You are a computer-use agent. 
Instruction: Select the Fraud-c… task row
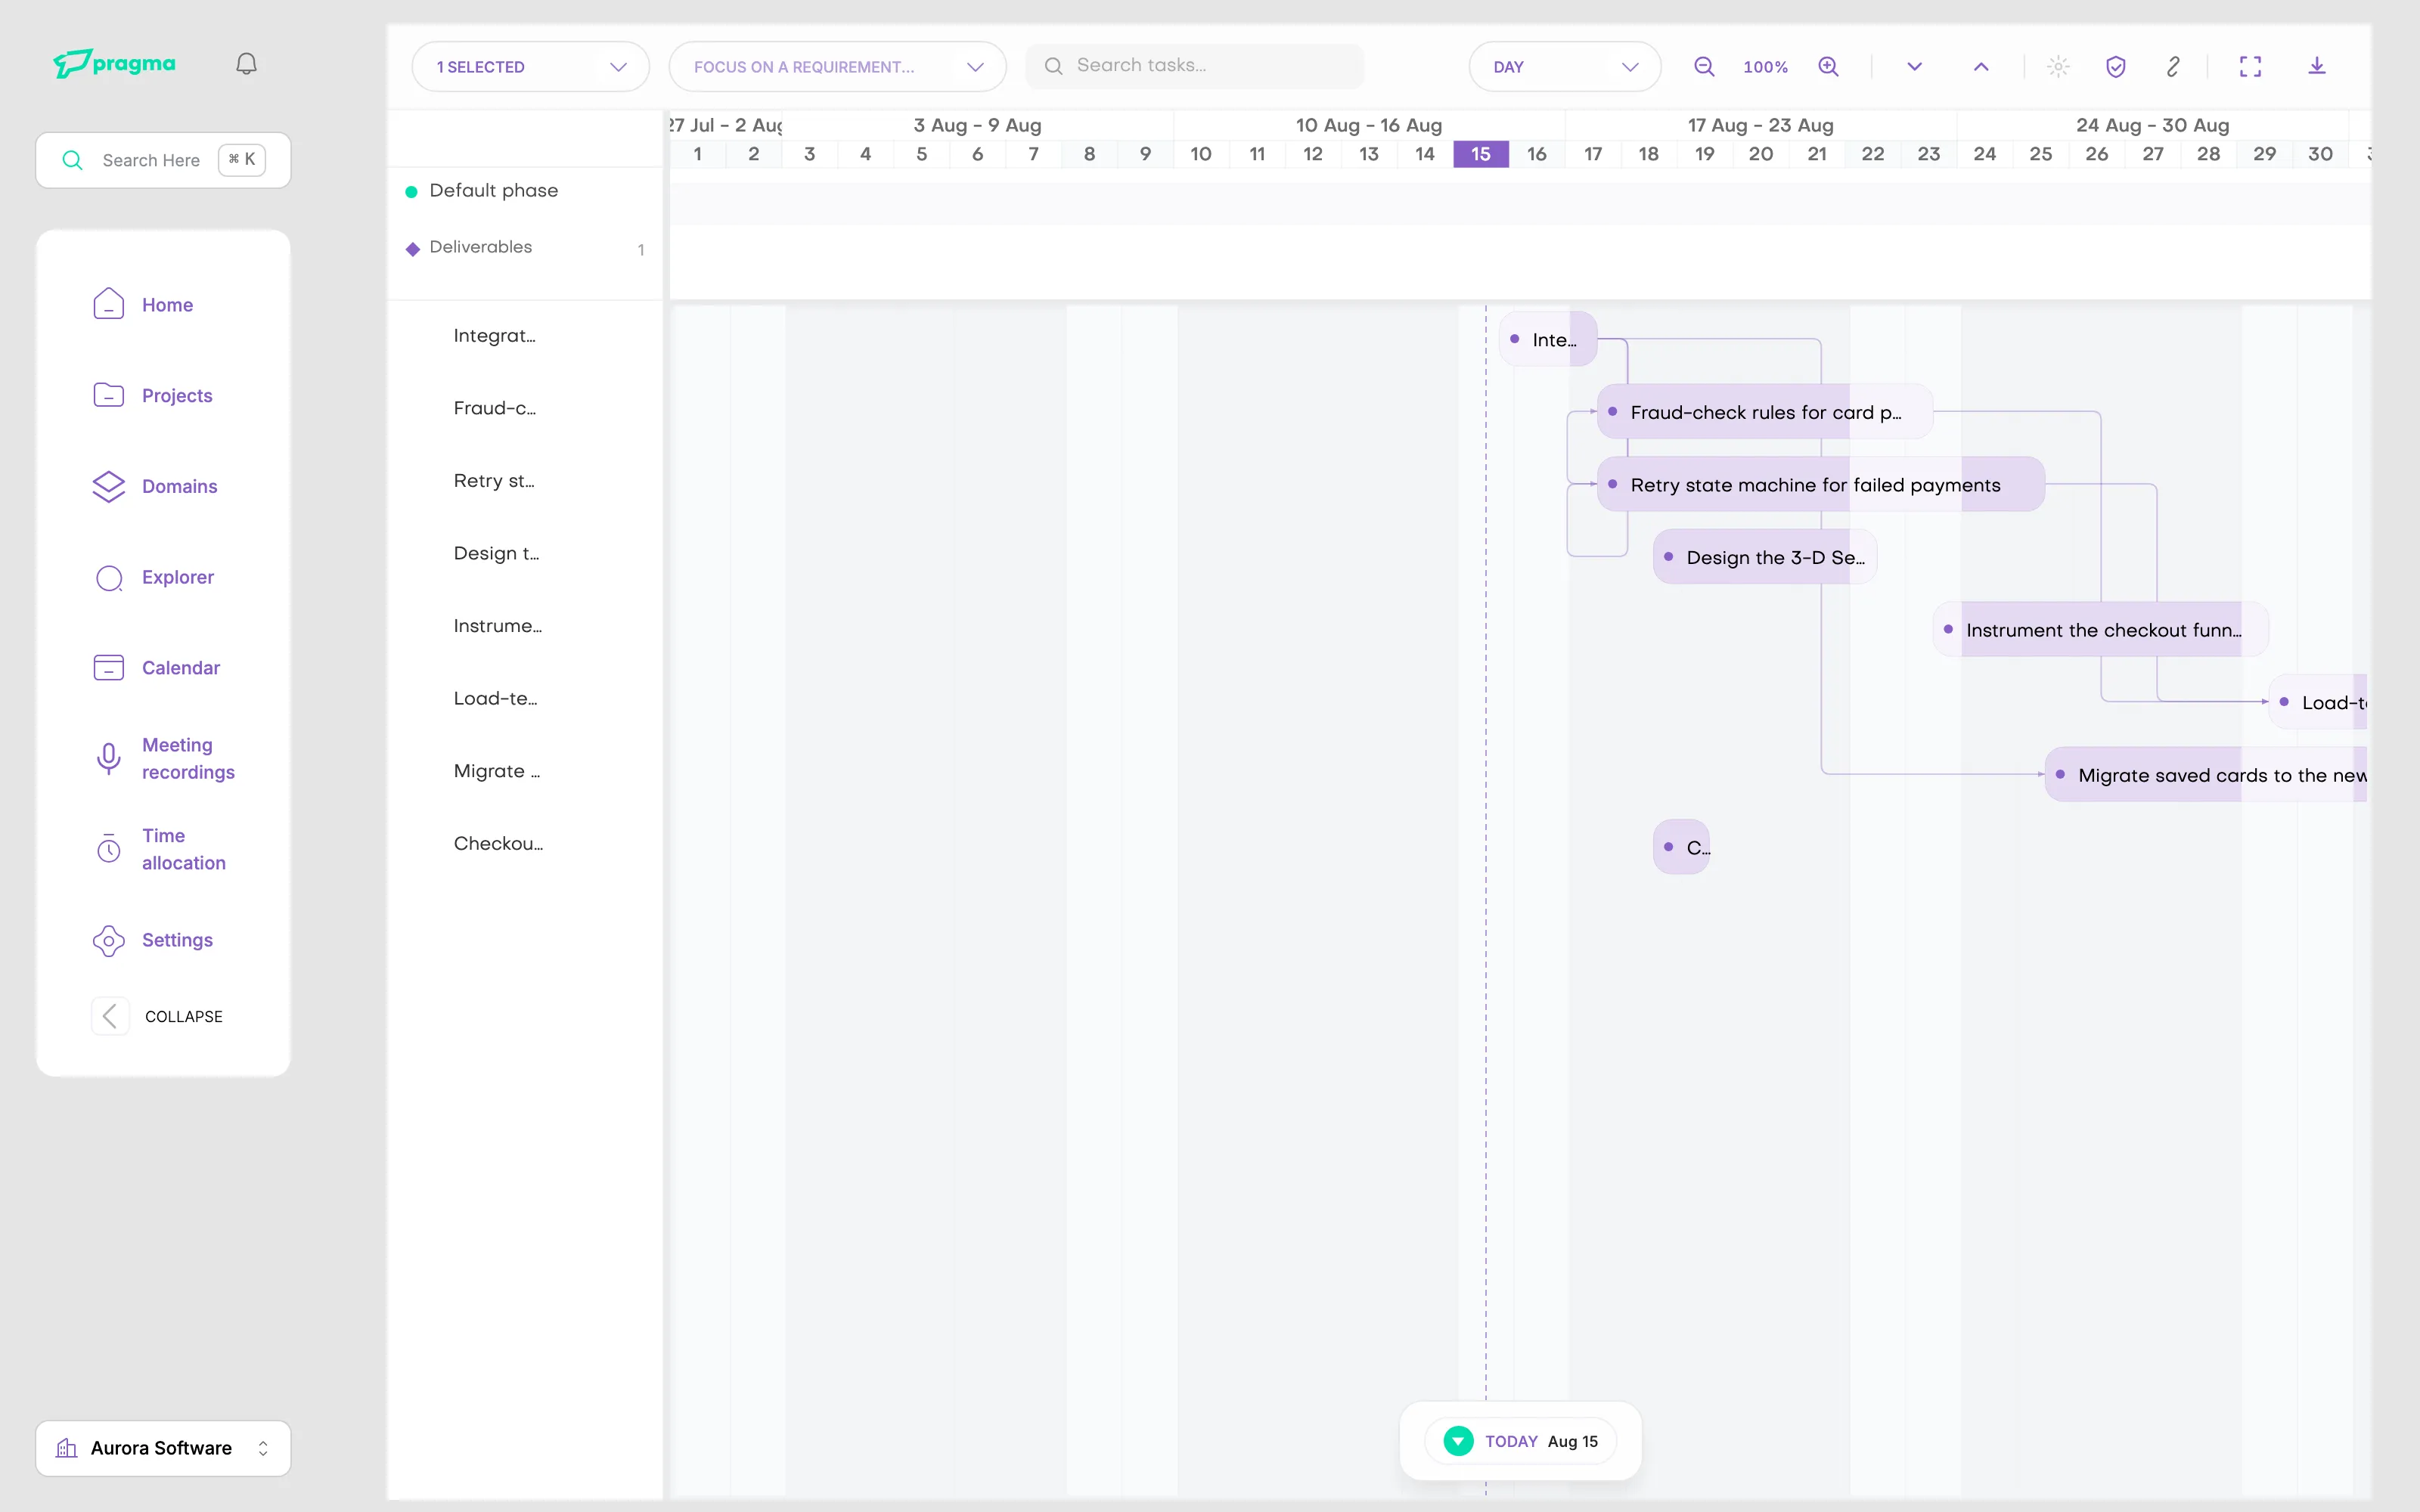click(x=525, y=408)
